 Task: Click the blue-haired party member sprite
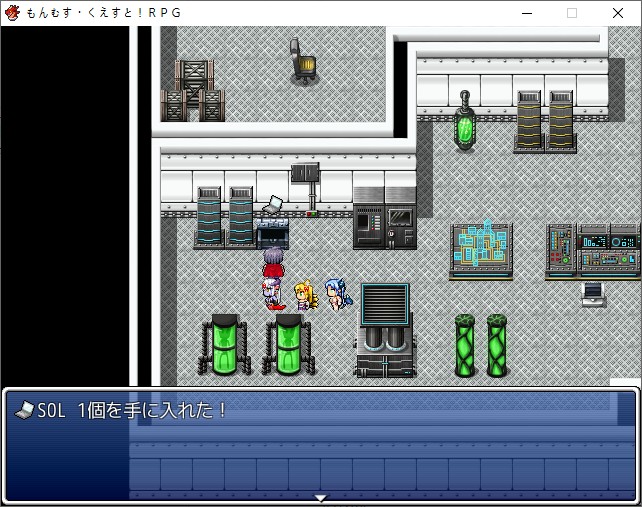pos(338,294)
